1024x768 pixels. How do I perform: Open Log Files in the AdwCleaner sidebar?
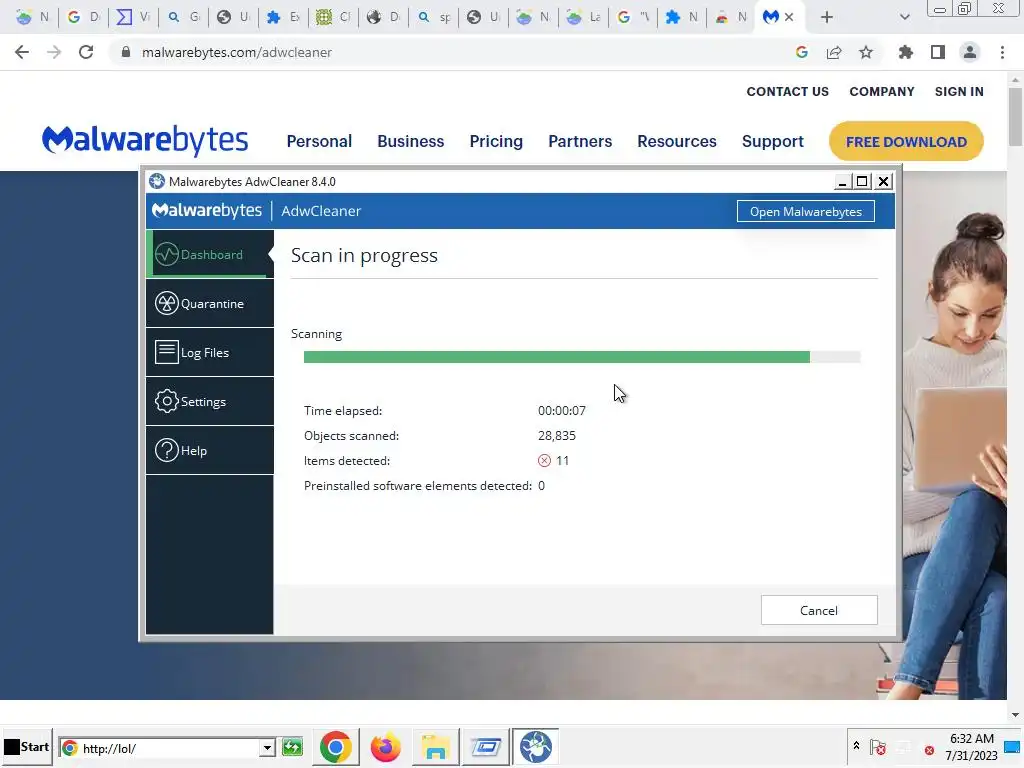[x=210, y=353]
